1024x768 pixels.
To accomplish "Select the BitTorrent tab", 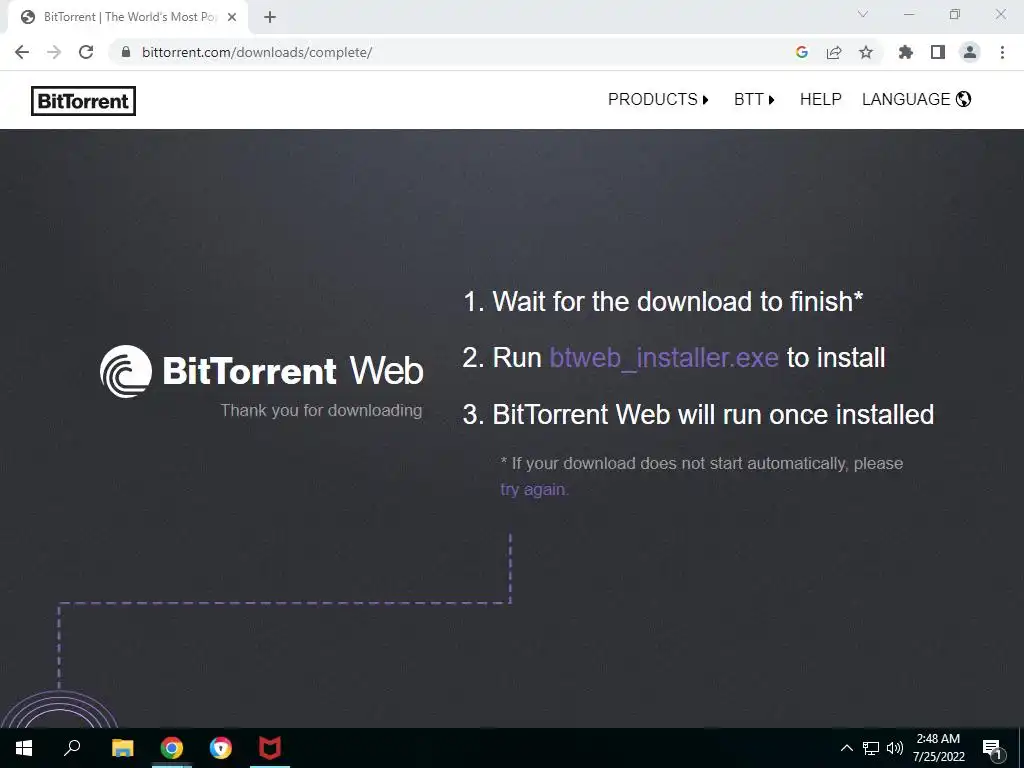I will click(x=128, y=17).
